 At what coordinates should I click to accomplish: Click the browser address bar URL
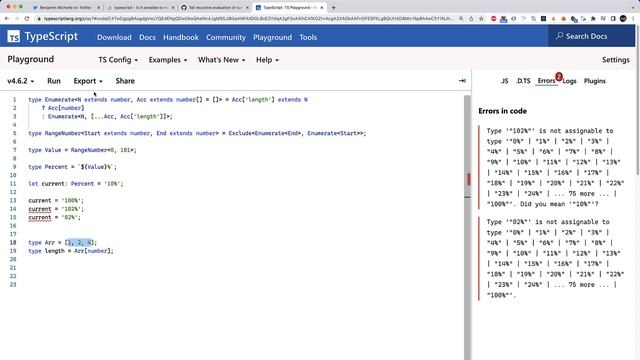point(248,18)
